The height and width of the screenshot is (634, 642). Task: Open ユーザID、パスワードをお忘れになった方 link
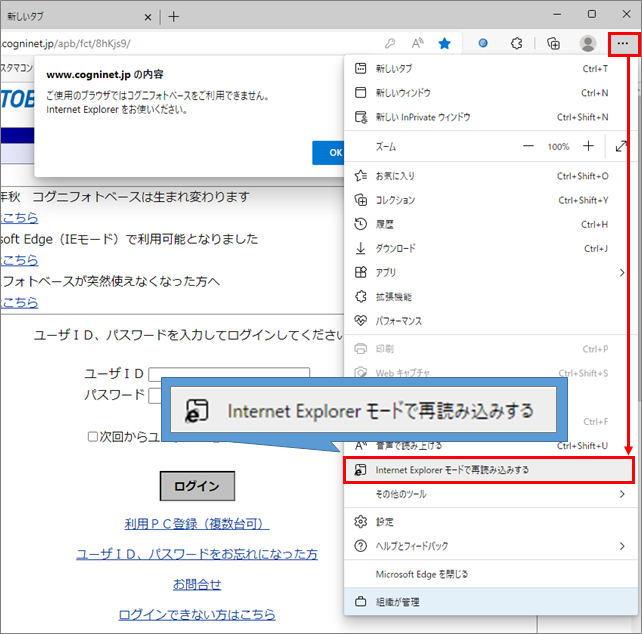click(197, 554)
